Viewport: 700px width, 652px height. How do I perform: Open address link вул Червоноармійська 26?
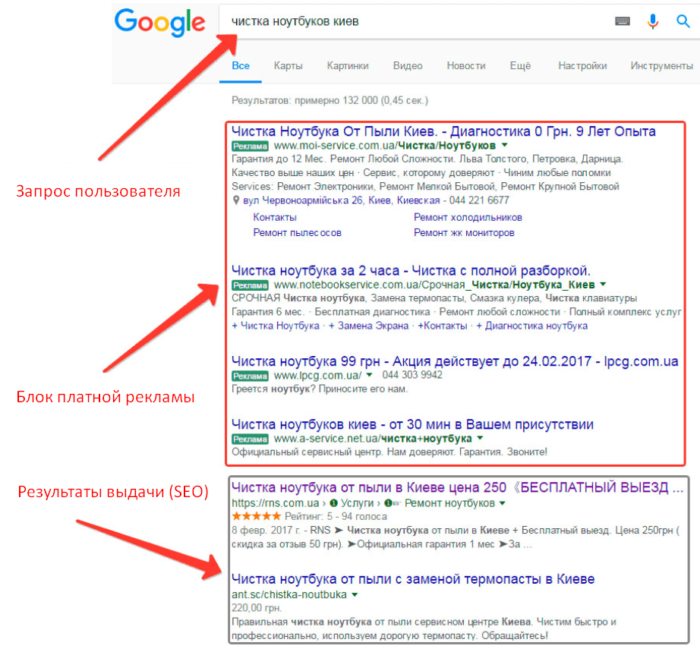click(342, 200)
